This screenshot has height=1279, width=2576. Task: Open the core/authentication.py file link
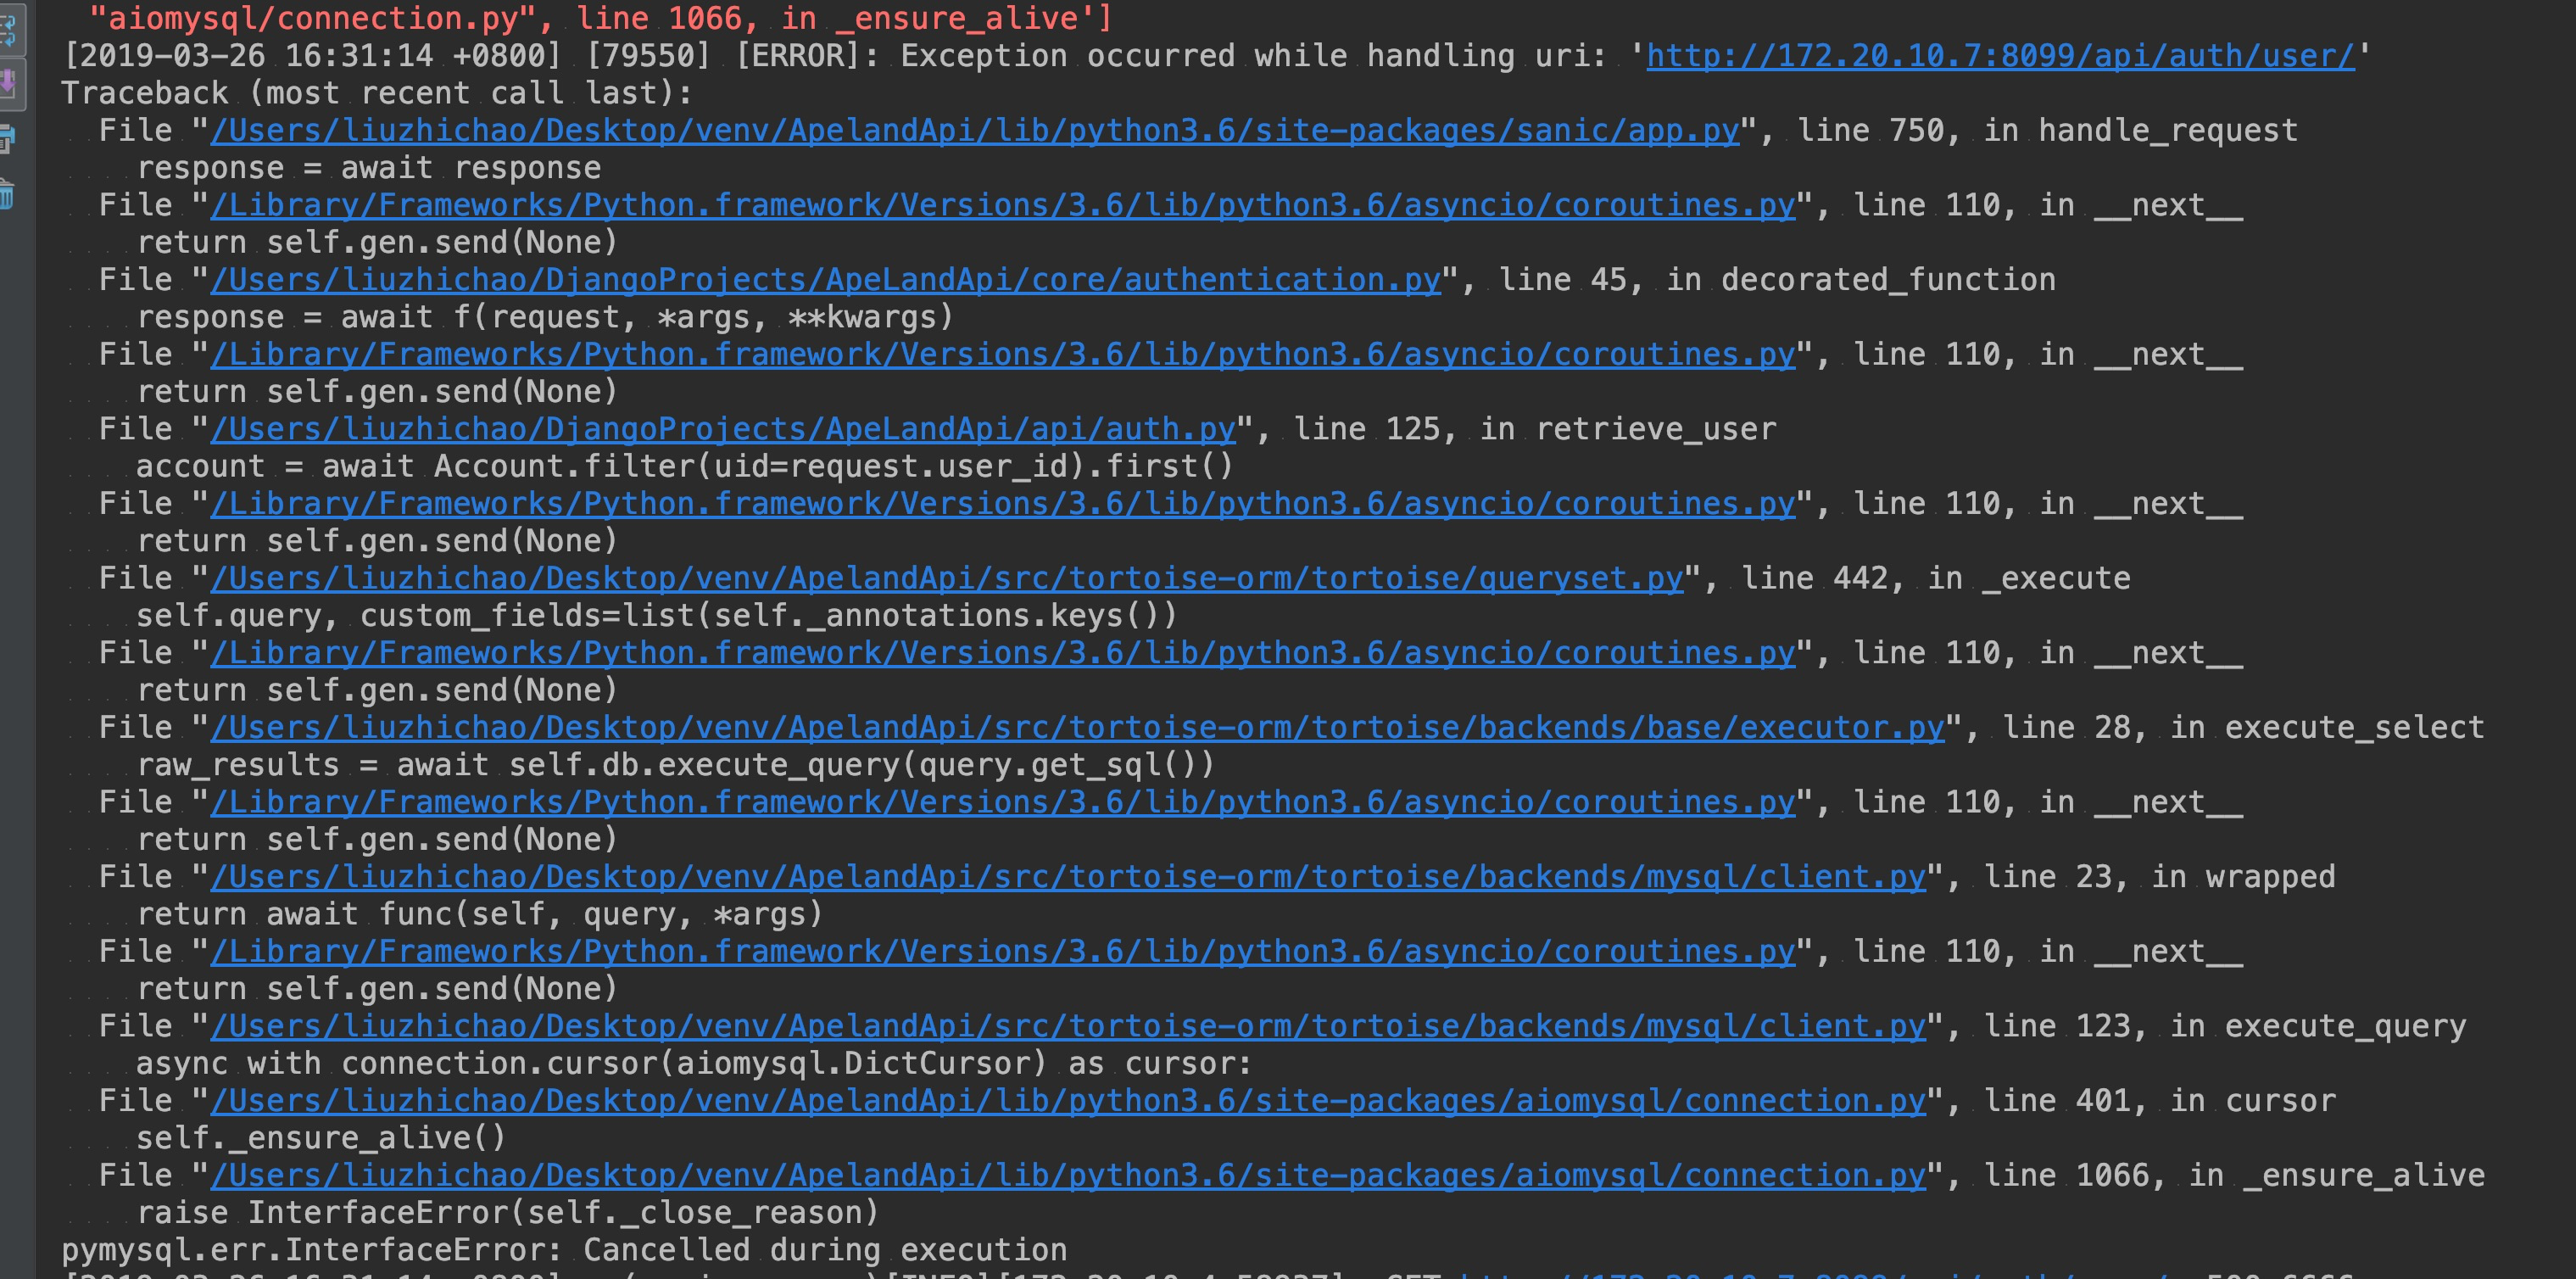(x=825, y=280)
